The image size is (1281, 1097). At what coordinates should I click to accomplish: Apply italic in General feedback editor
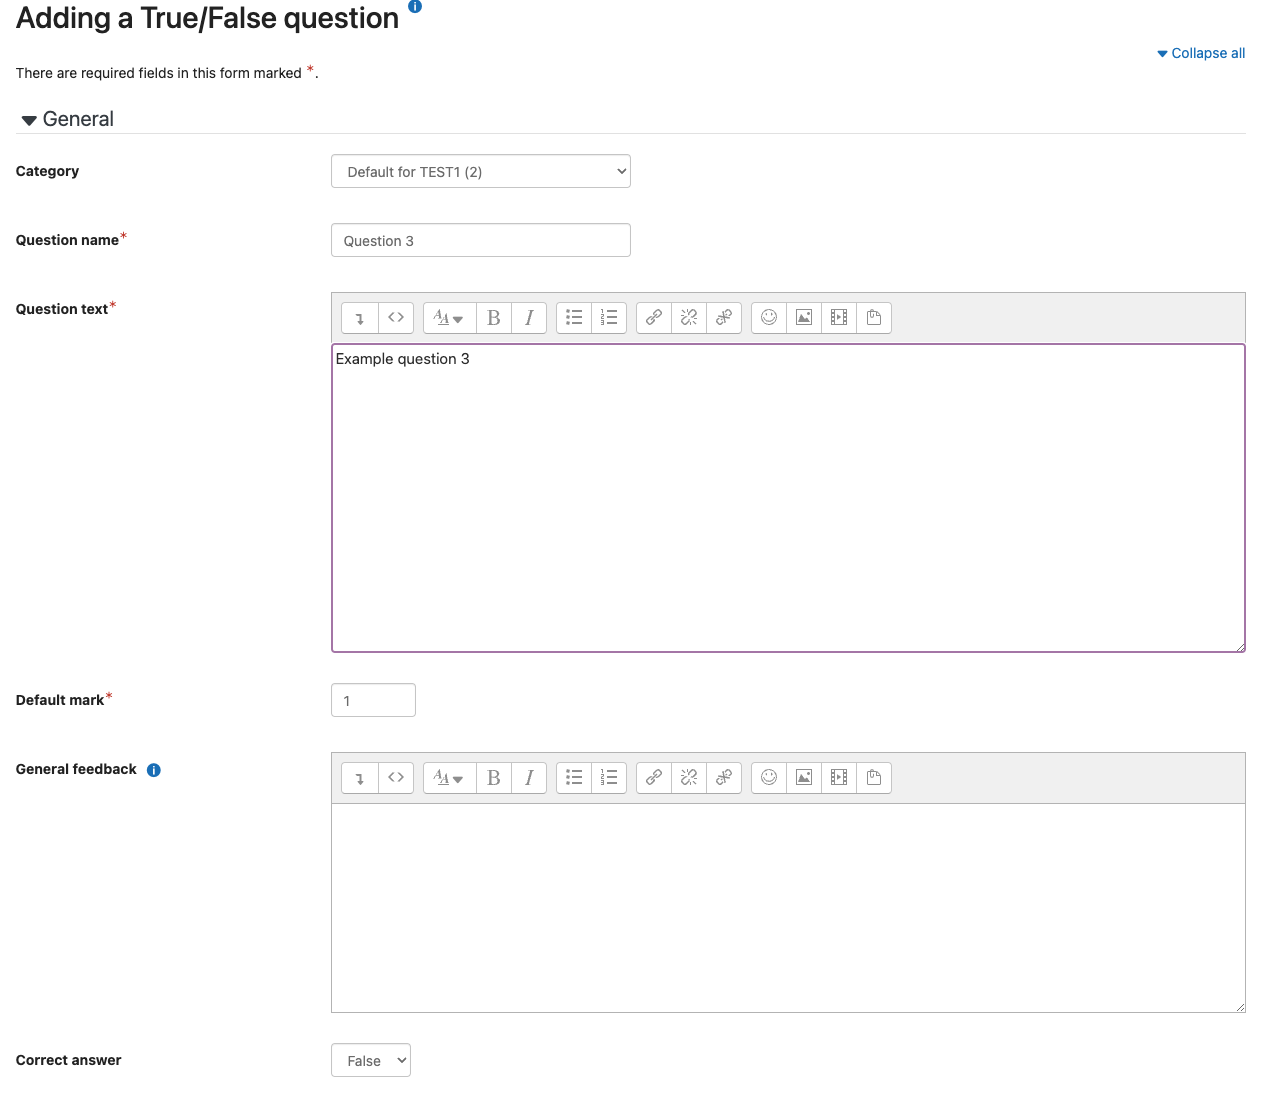[529, 778]
